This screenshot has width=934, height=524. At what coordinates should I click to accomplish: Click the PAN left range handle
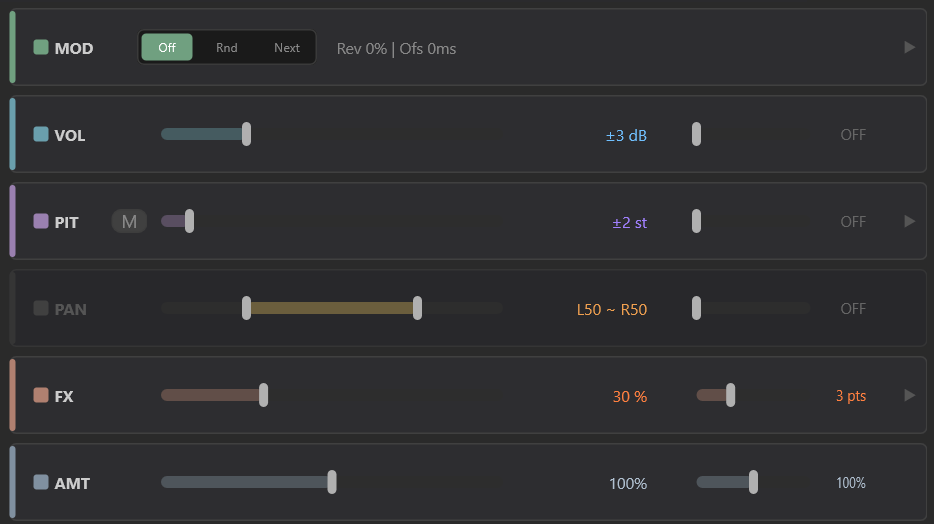(246, 308)
